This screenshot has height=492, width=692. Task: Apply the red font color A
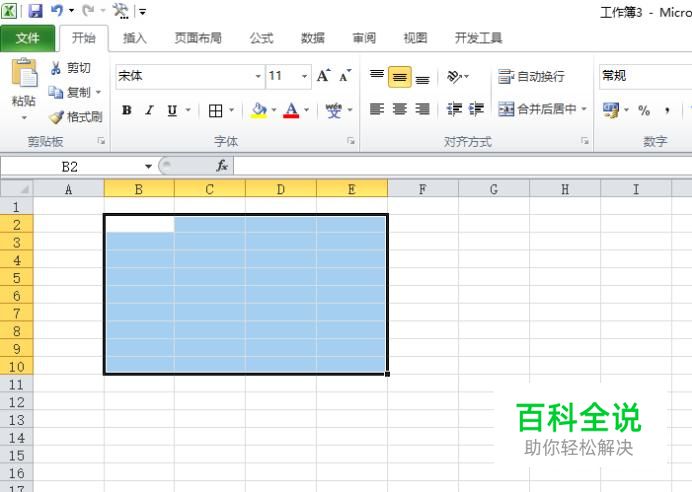[291, 110]
